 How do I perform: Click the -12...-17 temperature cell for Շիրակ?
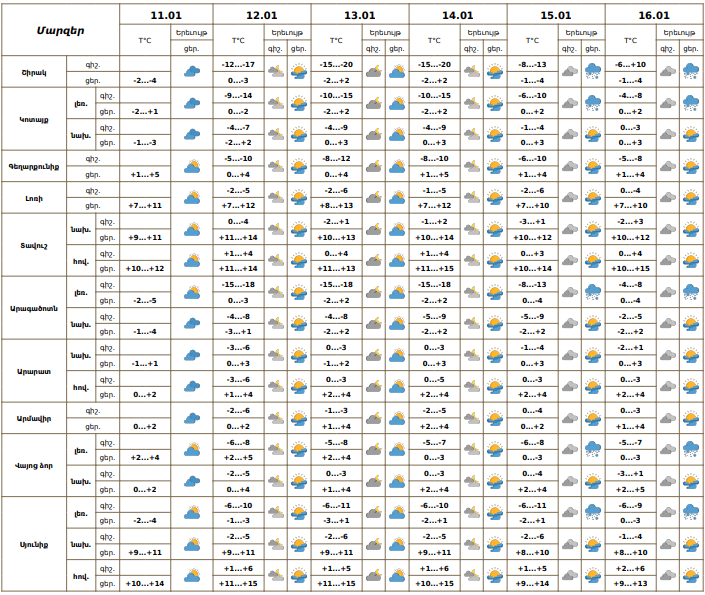pyautogui.click(x=238, y=64)
